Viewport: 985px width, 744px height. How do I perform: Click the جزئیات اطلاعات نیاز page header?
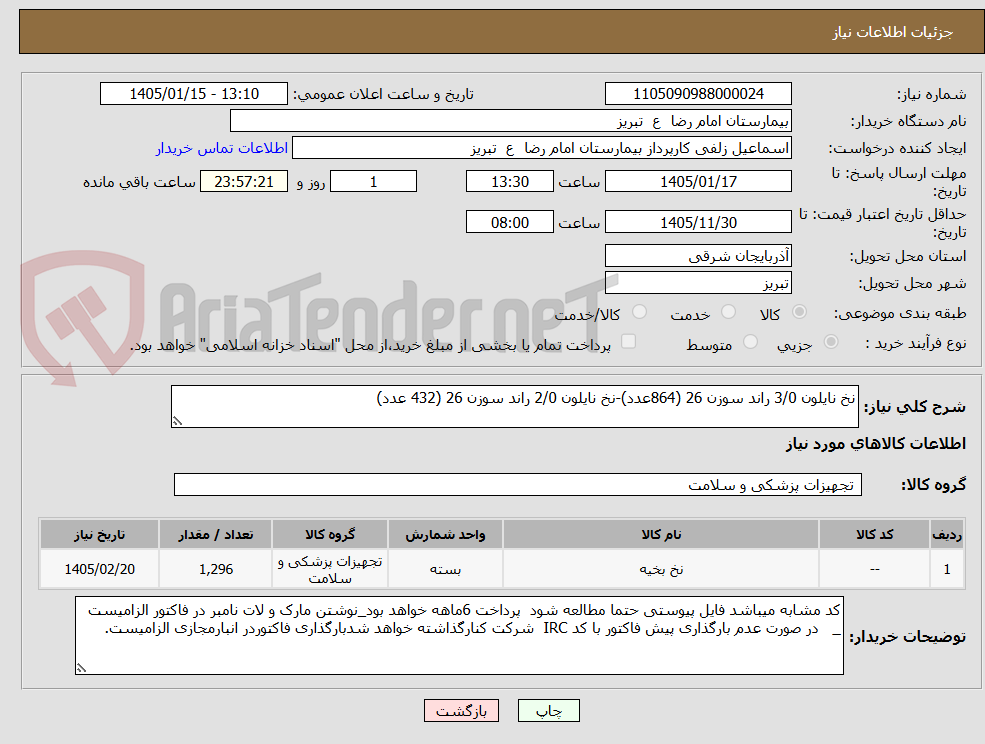coord(893,32)
